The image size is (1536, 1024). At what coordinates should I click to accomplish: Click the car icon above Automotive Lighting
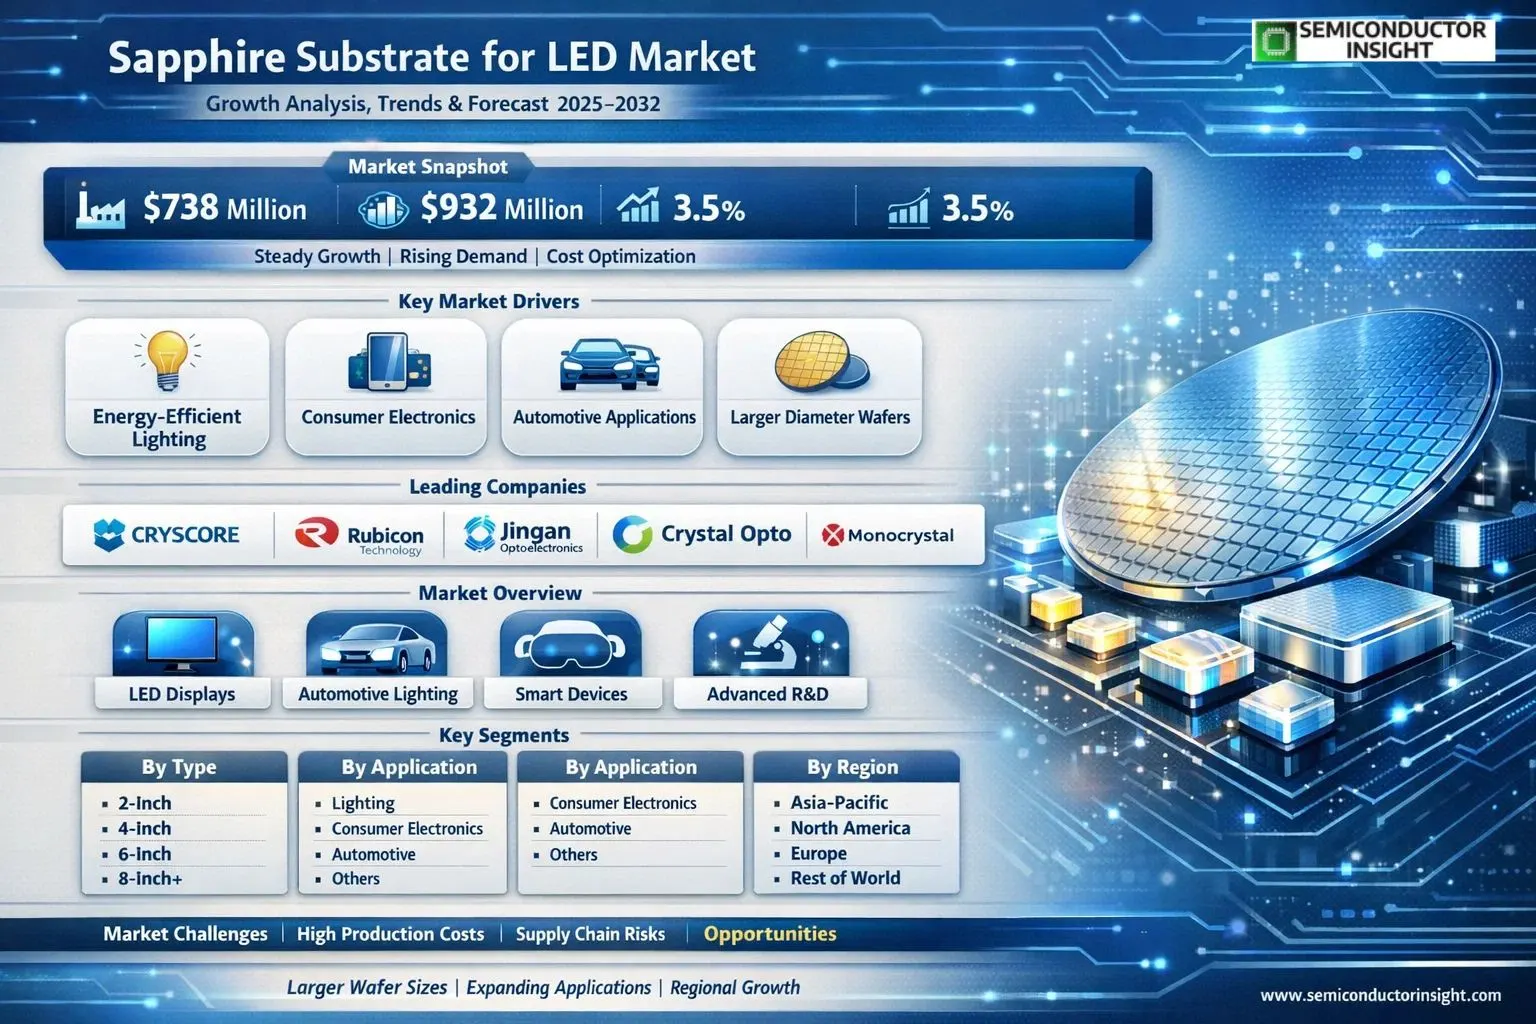pos(377,648)
